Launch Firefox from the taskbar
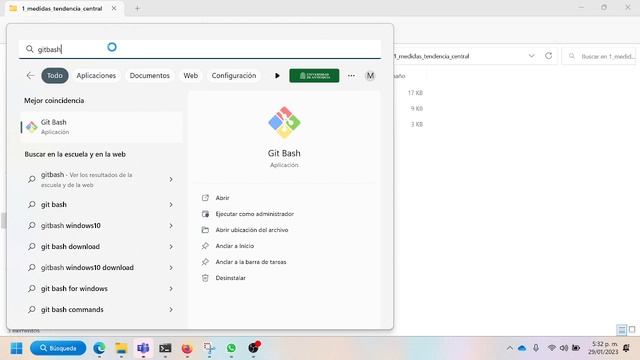 pos(187,348)
